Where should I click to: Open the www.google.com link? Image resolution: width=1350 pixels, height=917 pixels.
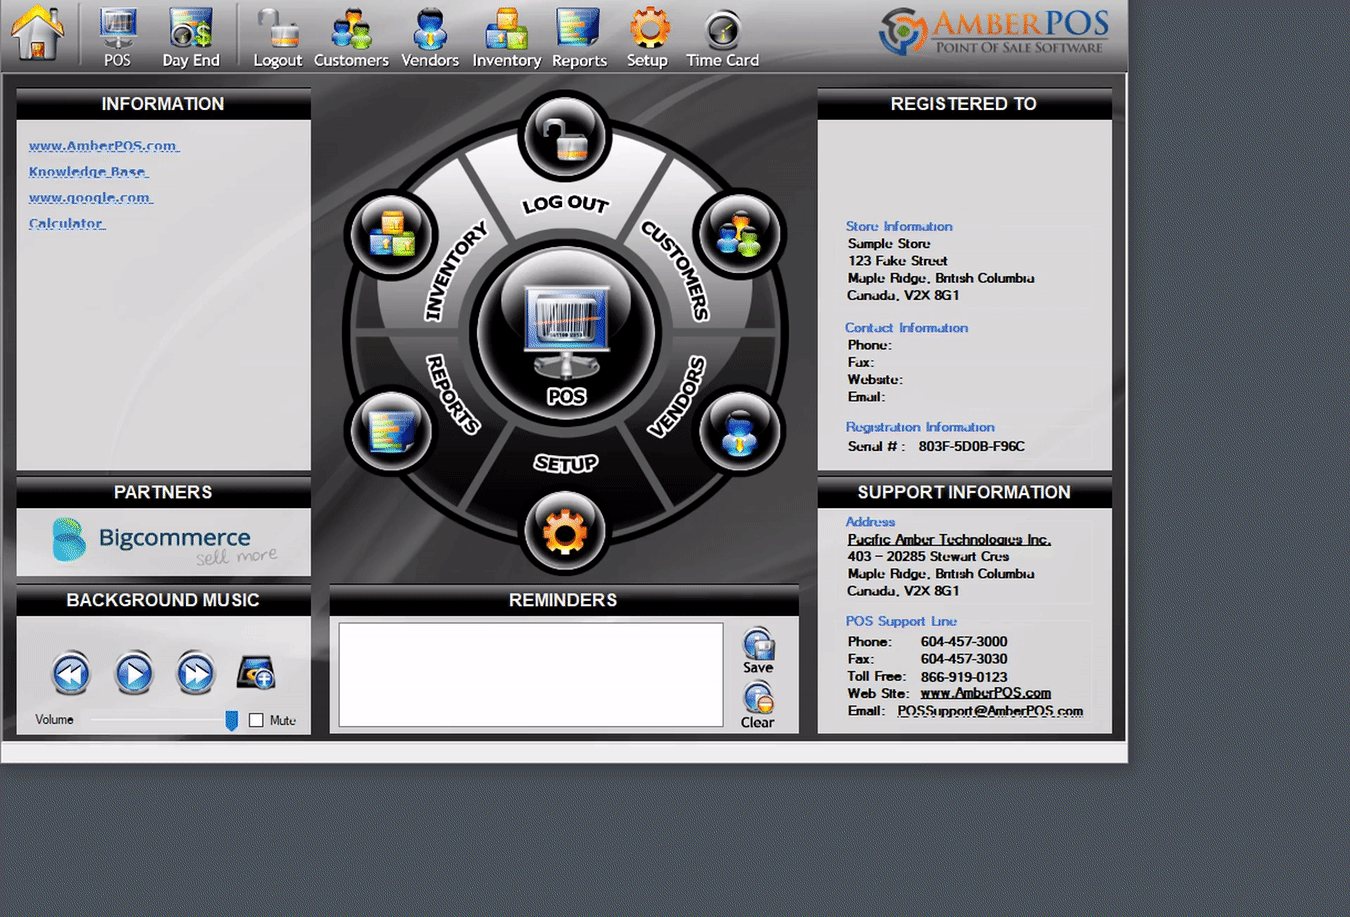(x=90, y=198)
